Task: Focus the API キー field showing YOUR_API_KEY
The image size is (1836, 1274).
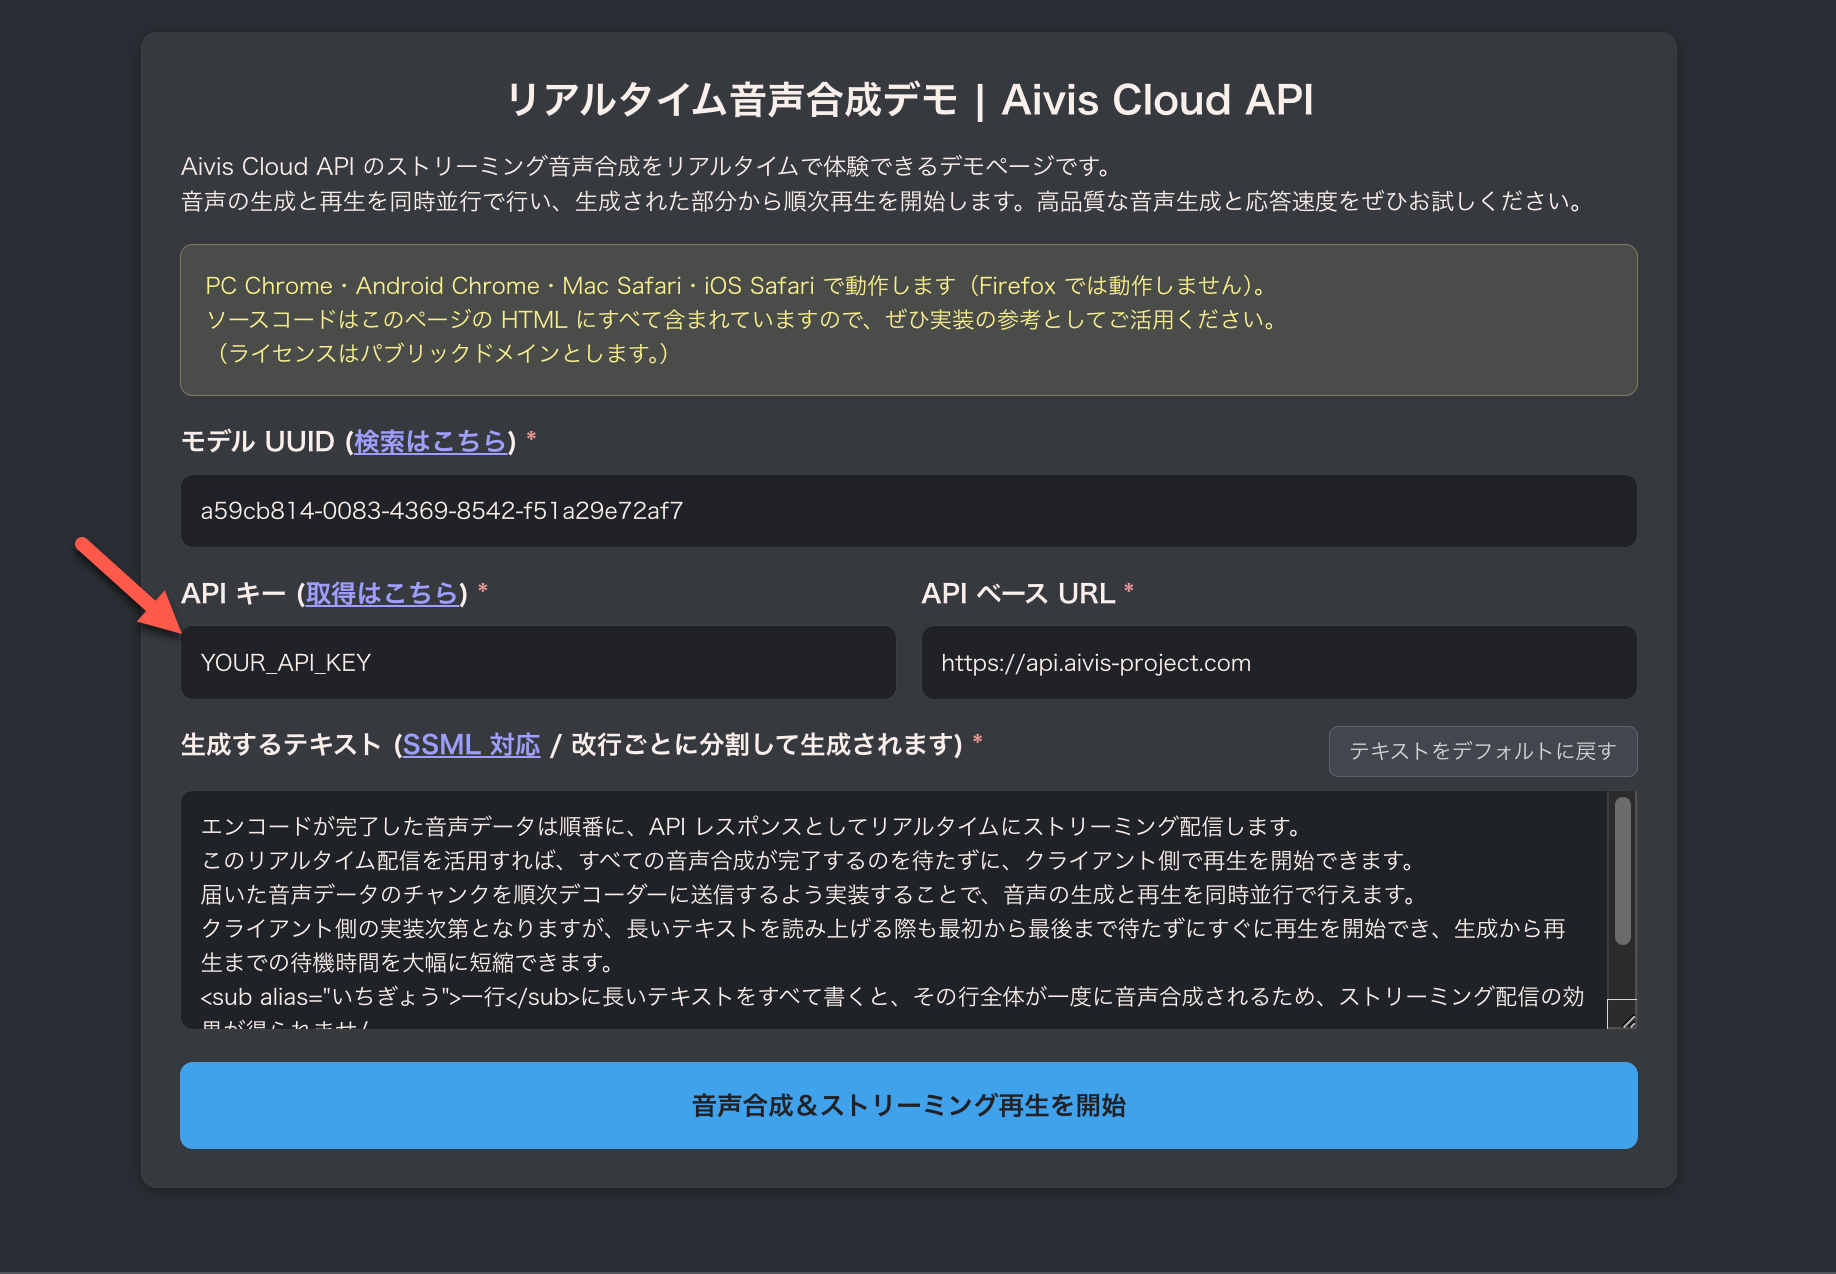Action: 537,662
